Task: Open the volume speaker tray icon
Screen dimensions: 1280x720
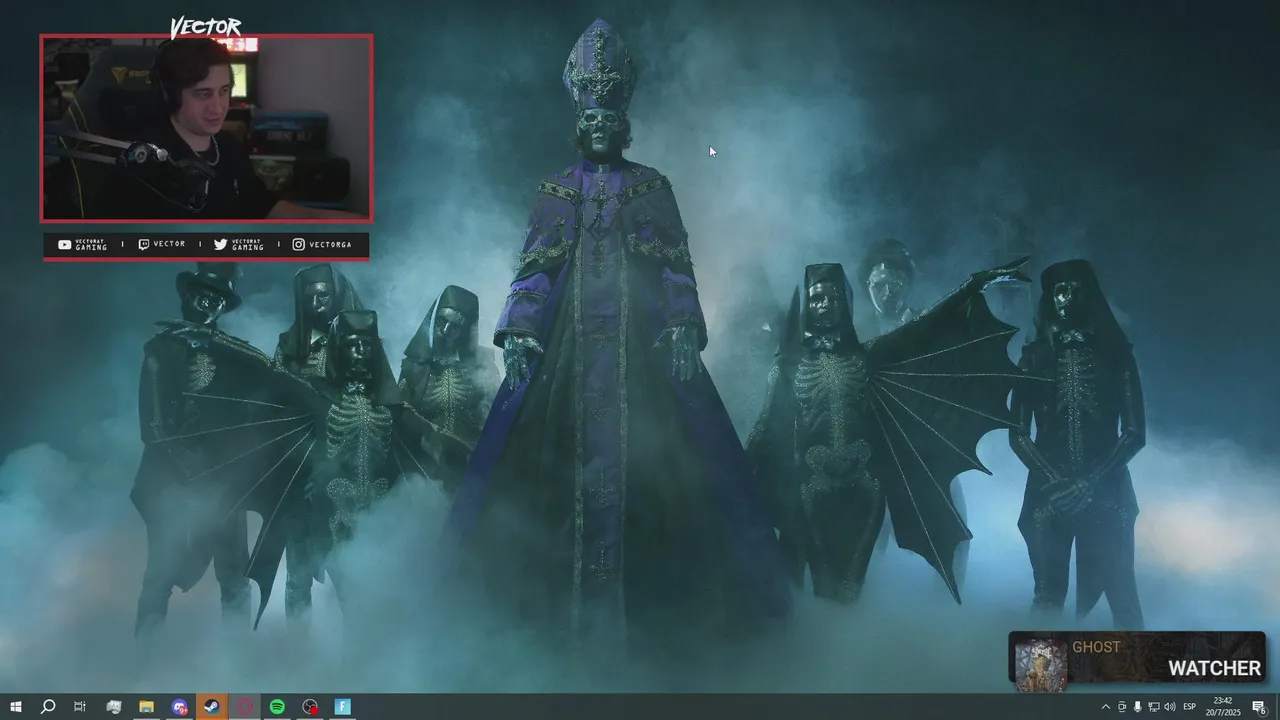Action: pos(1170,707)
